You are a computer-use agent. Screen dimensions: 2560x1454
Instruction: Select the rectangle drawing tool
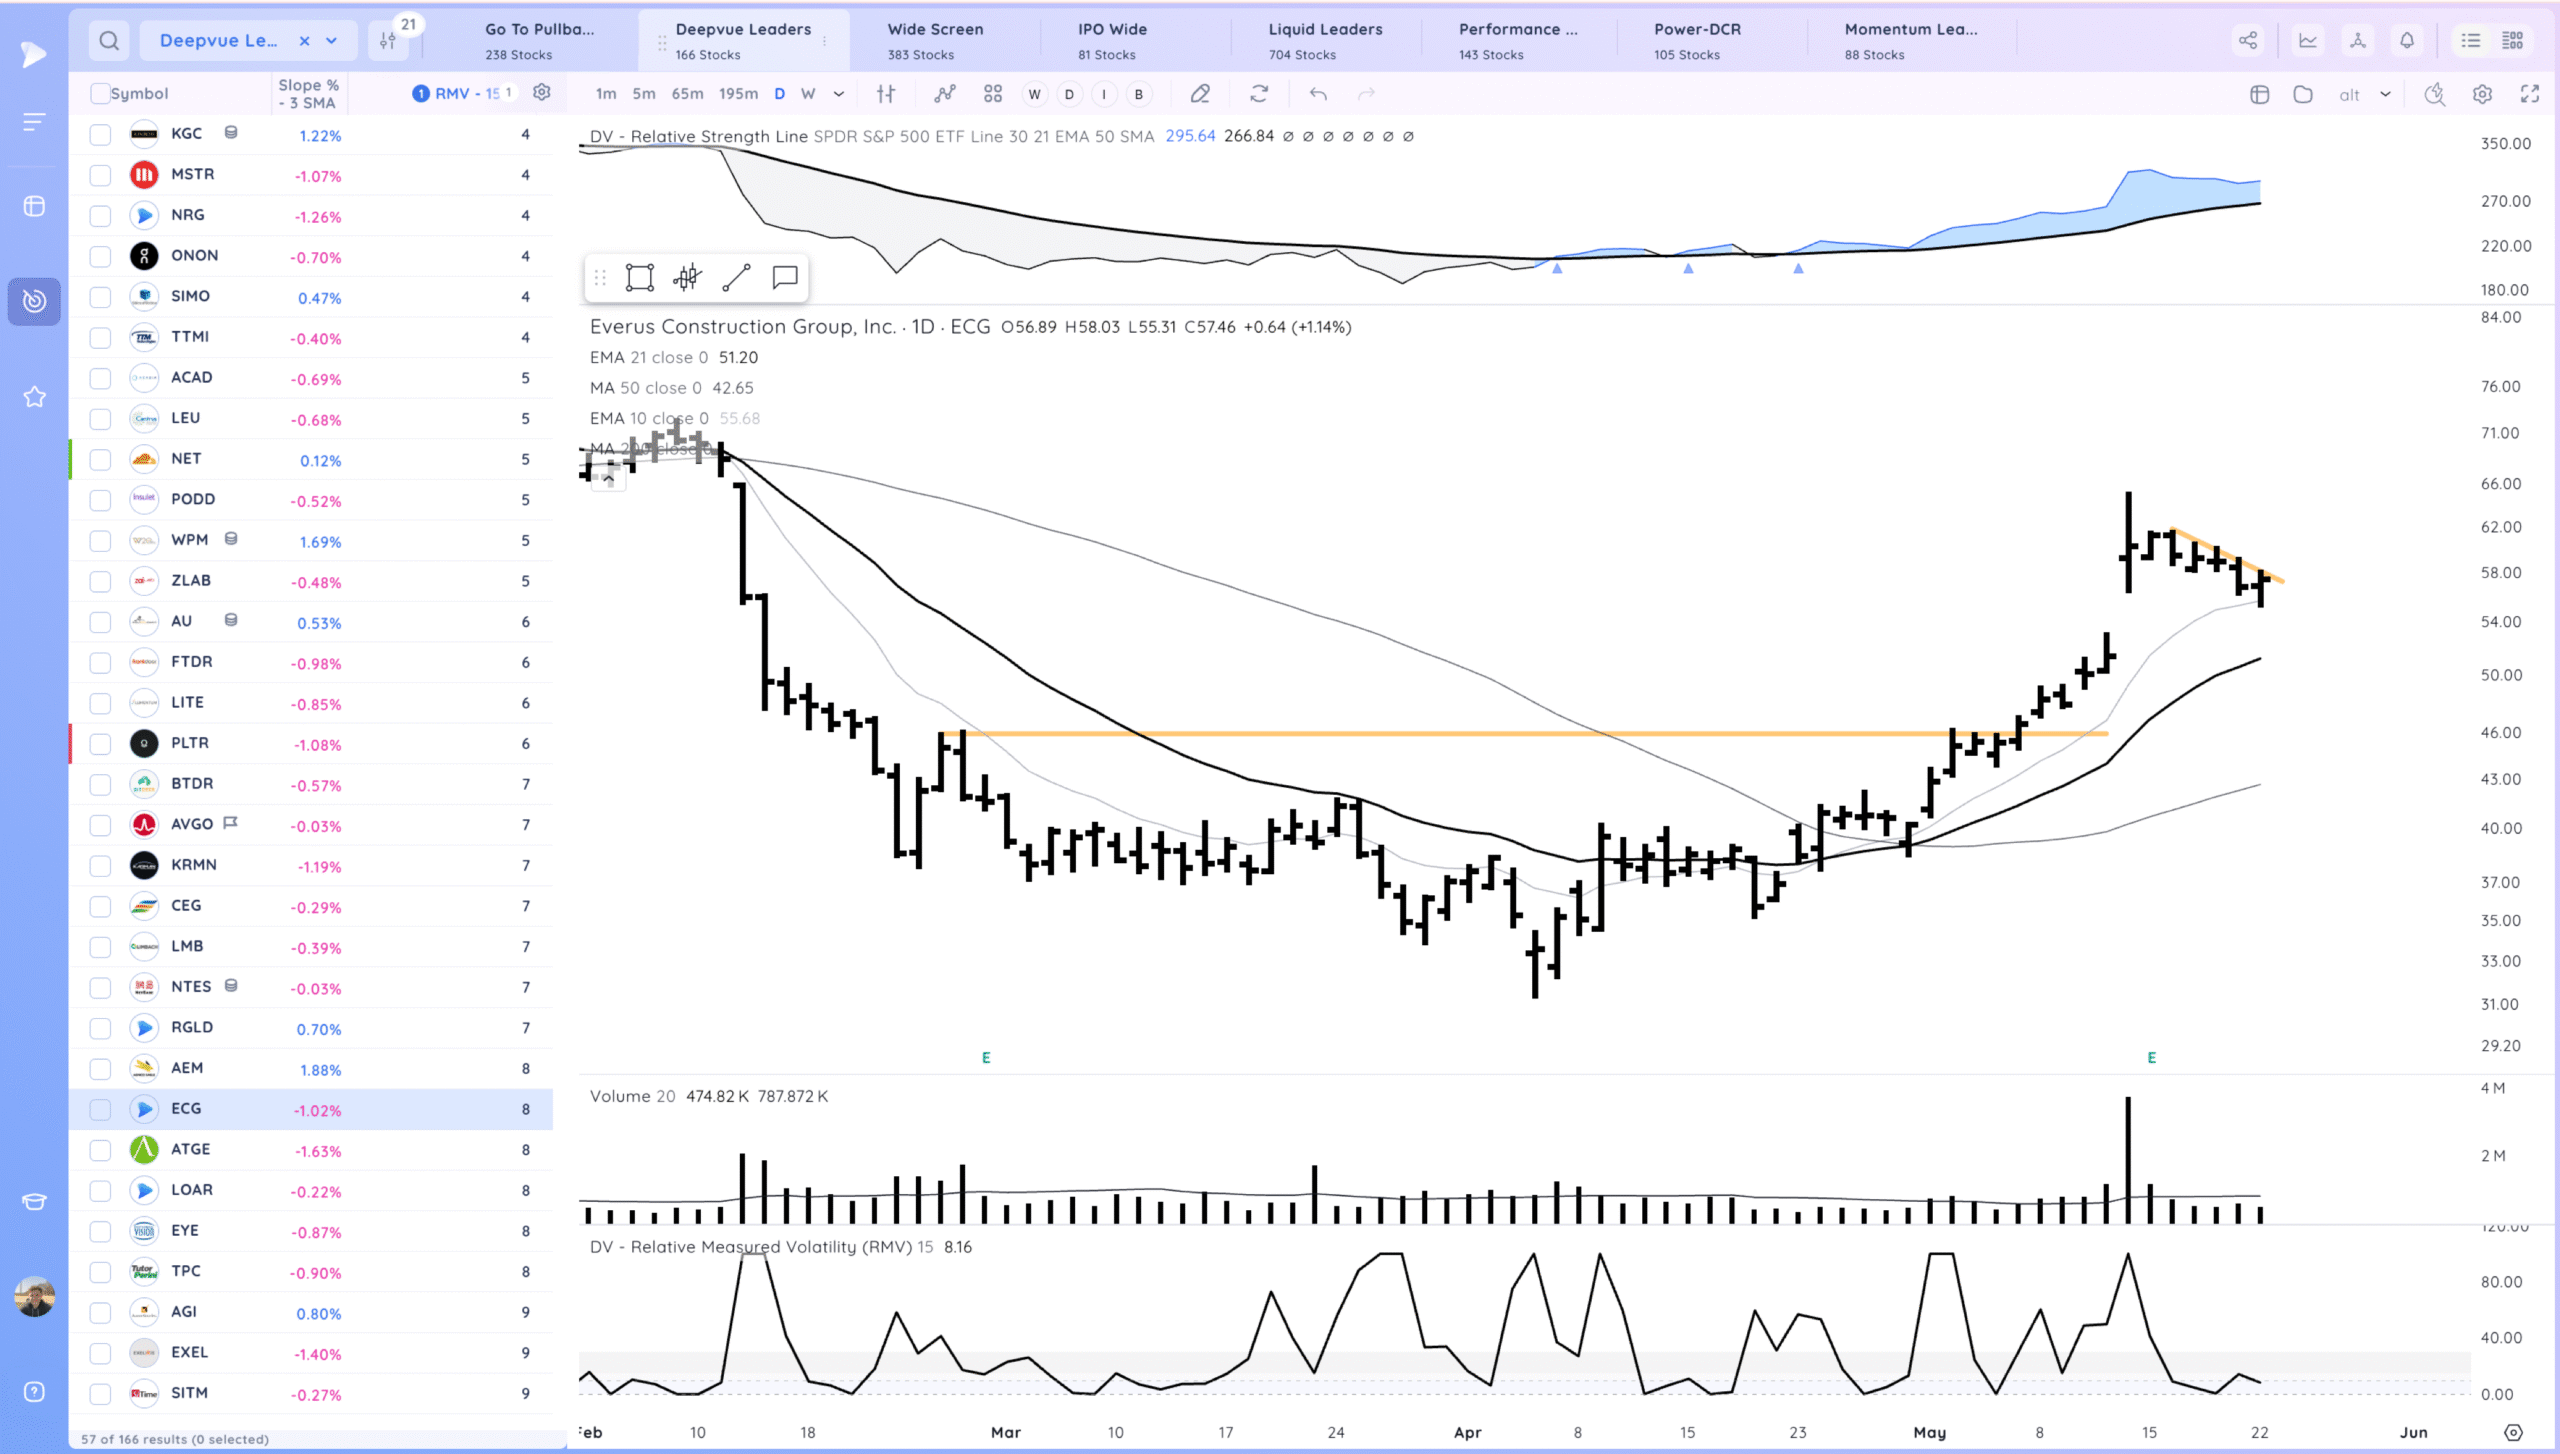[639, 278]
